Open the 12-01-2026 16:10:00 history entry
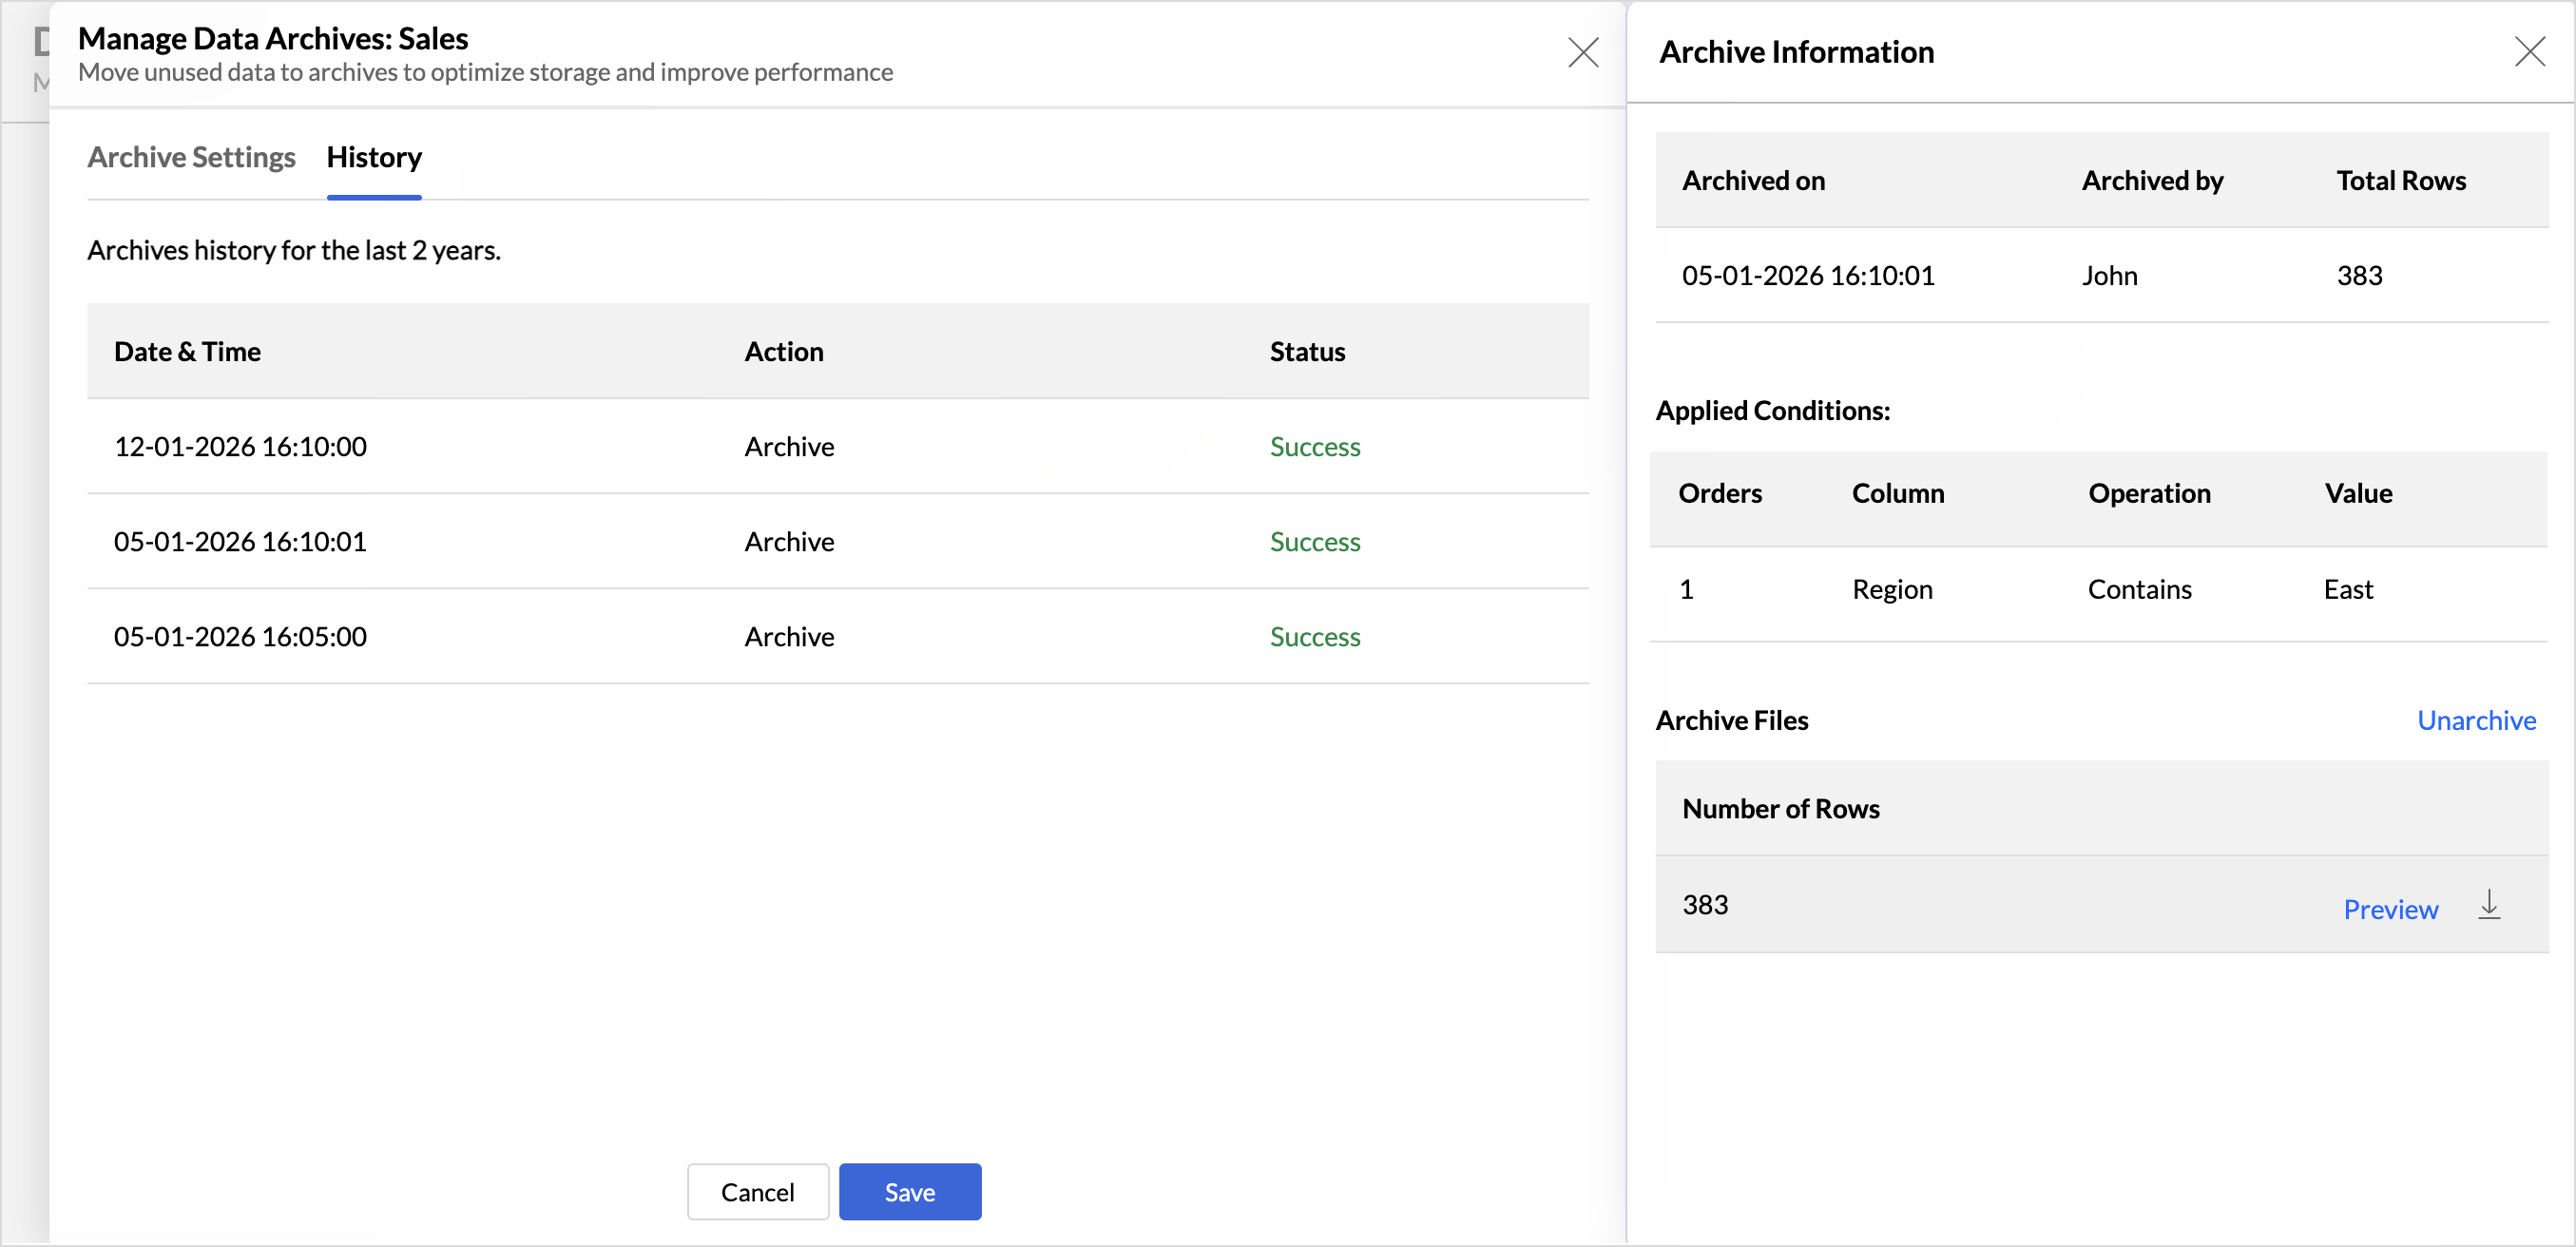Viewport: 2576px width, 1247px height. coord(240,446)
